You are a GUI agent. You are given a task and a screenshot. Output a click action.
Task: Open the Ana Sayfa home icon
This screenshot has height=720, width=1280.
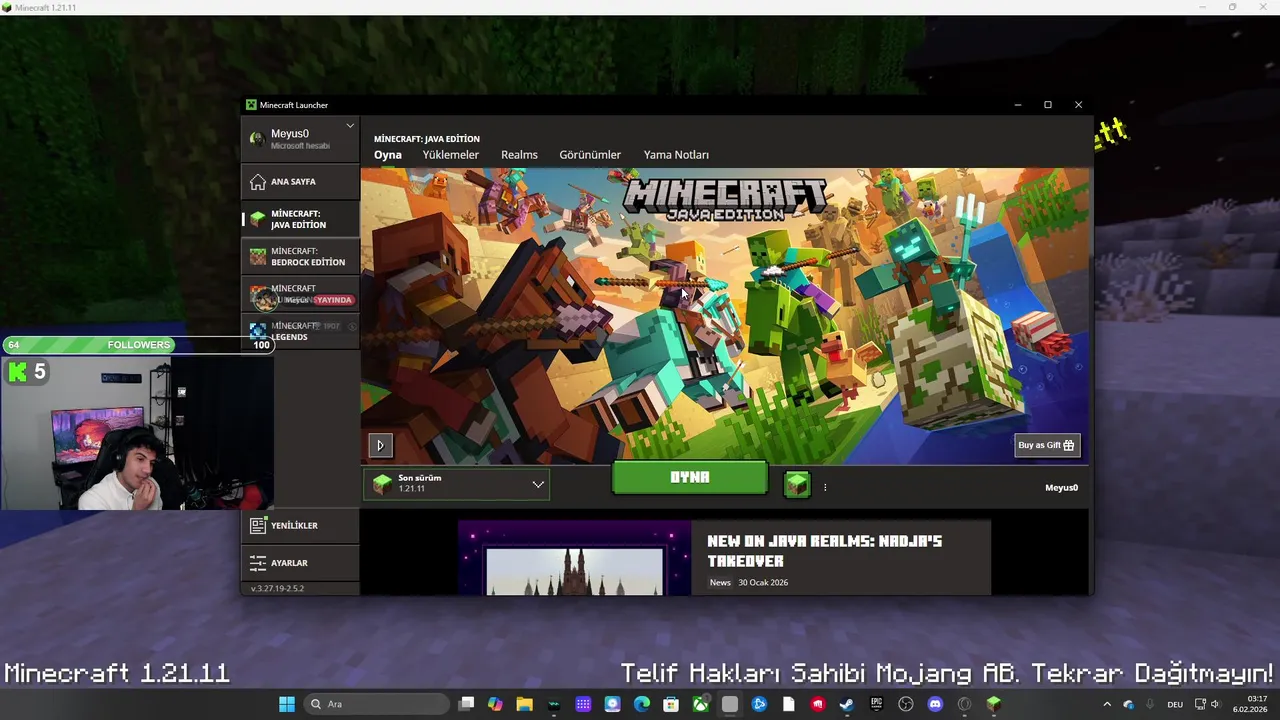click(258, 182)
